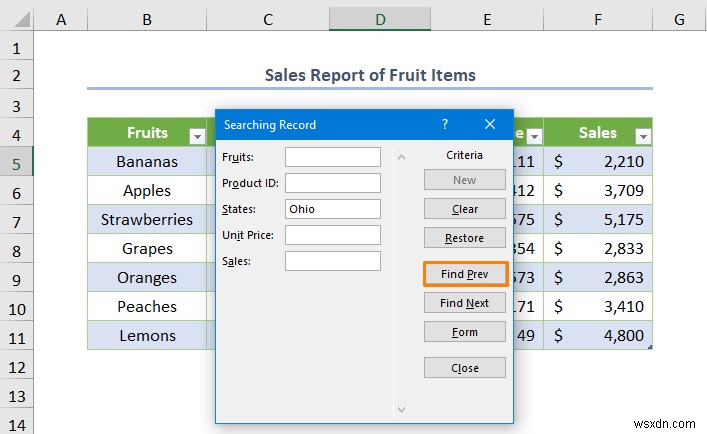Open the Unit Price filter dropdown

tap(534, 136)
